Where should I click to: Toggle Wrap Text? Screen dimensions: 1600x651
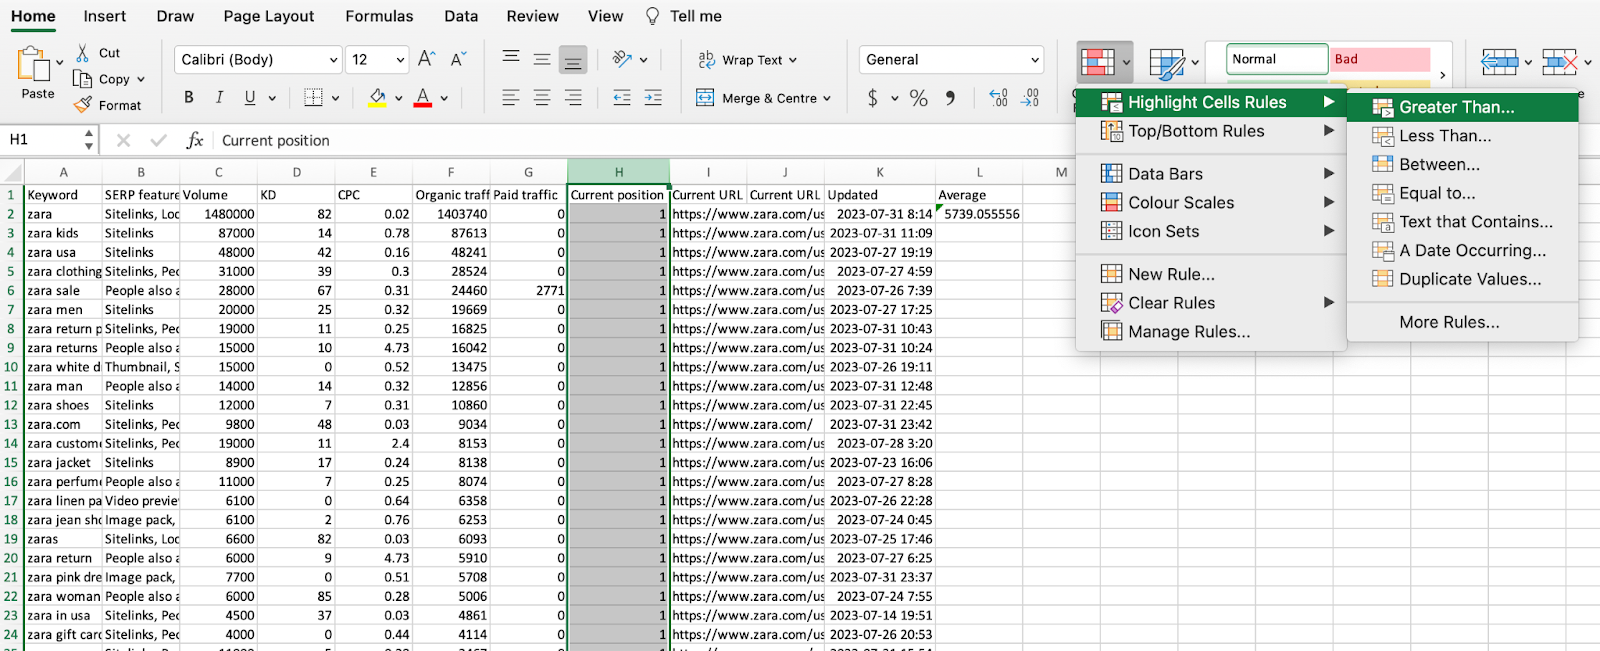747,60
